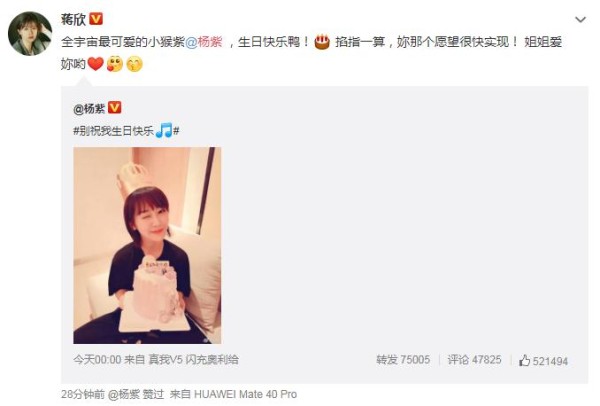Open the #别祝我生日快乐# hashtag topic

point(126,131)
